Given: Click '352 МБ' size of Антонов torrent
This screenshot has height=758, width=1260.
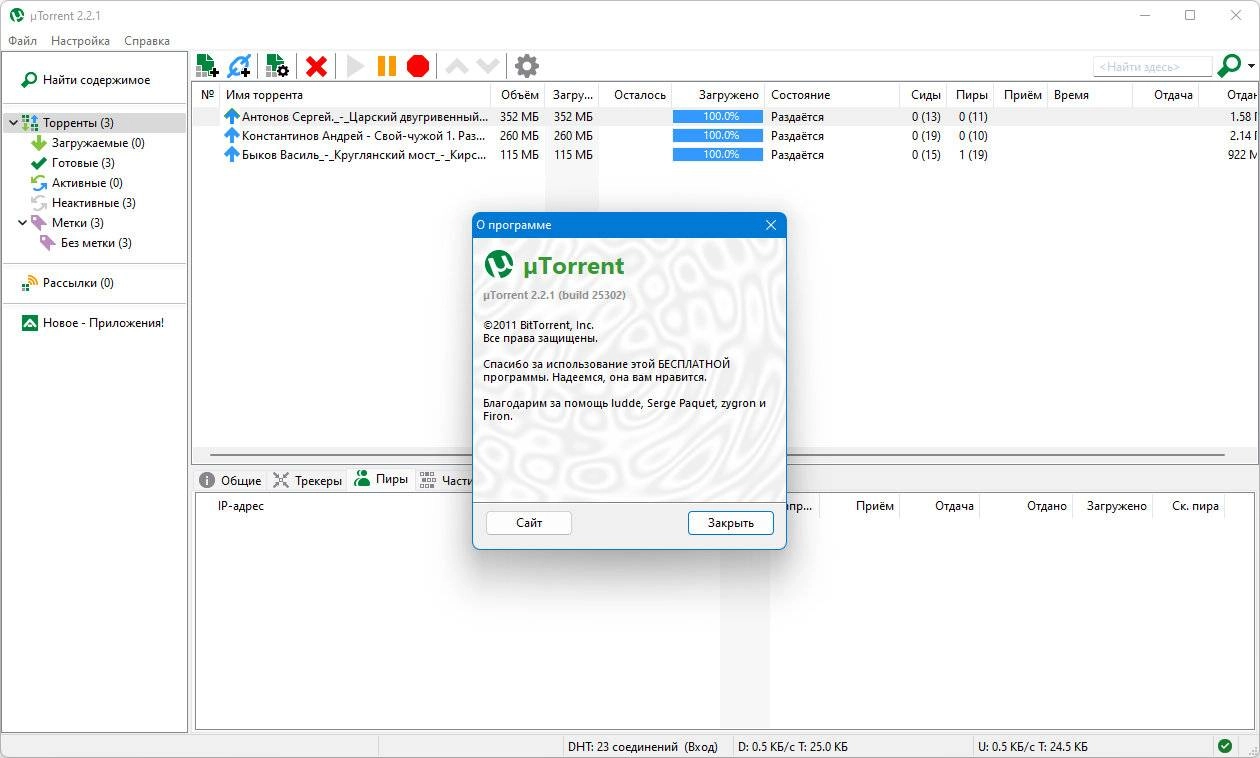Looking at the screenshot, I should [519, 117].
